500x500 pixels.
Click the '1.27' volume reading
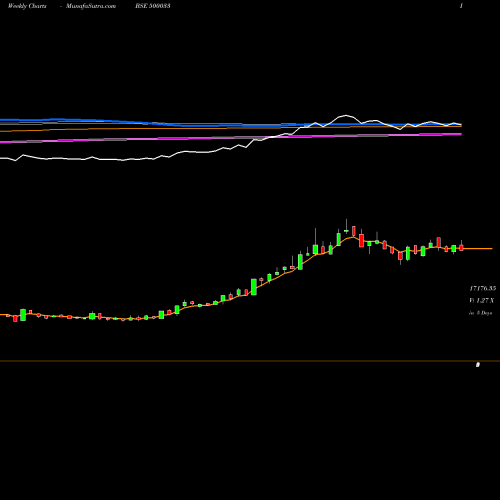482,301
